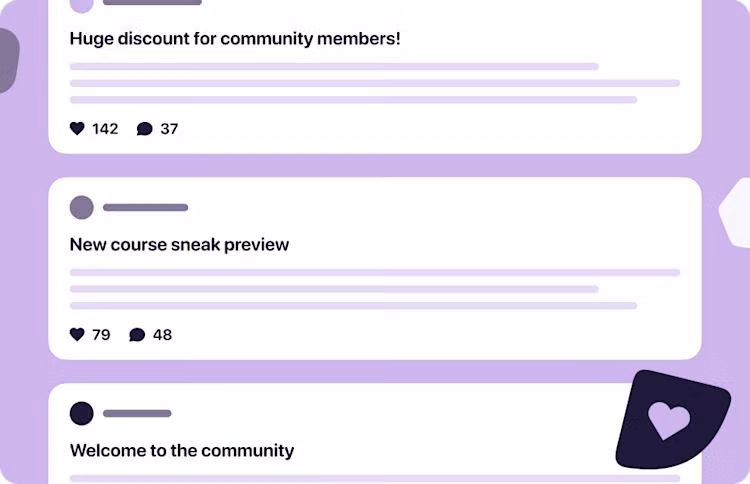Like the New course sneak preview post
The width and height of the screenshot is (750, 484).
[78, 335]
